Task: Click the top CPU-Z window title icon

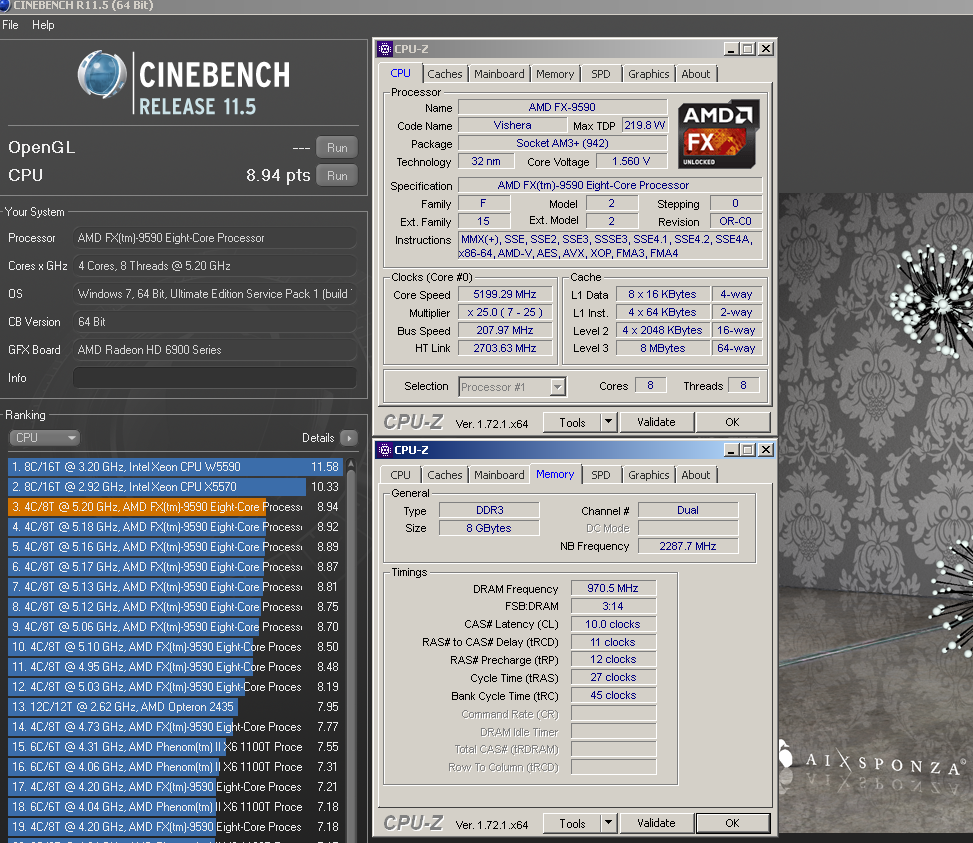Action: pos(385,49)
